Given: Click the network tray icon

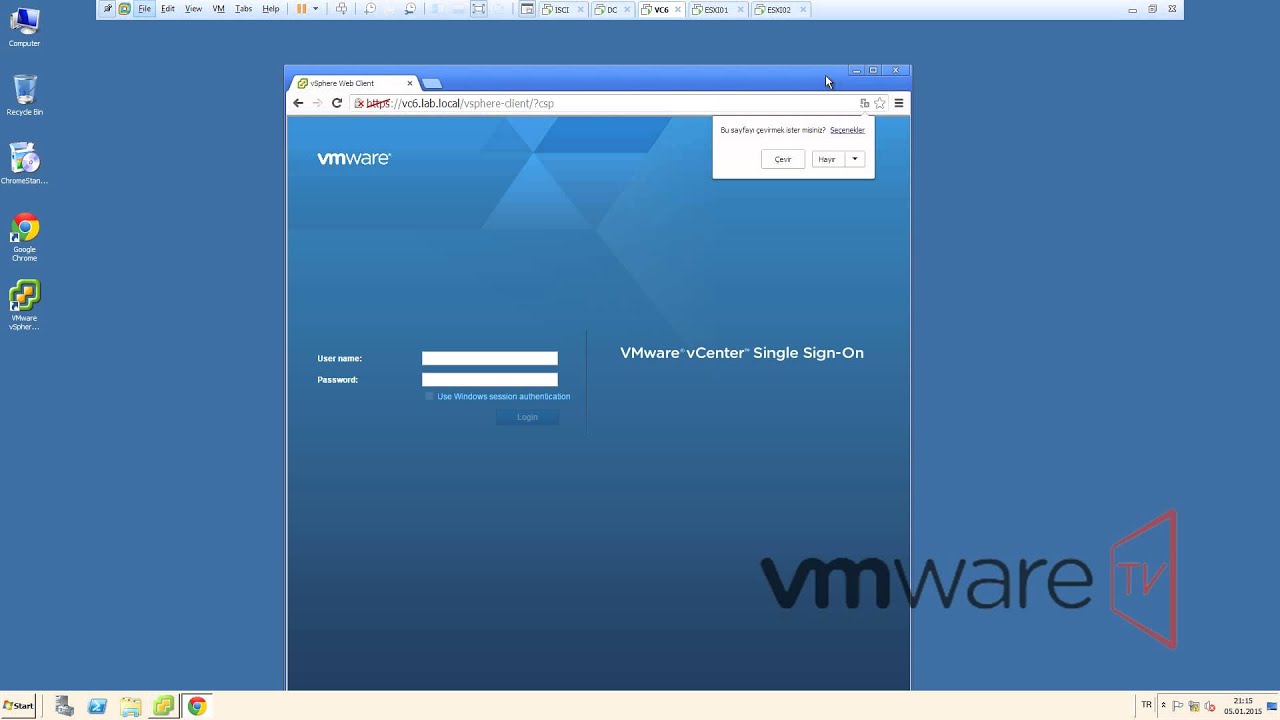Looking at the screenshot, I should (1194, 706).
